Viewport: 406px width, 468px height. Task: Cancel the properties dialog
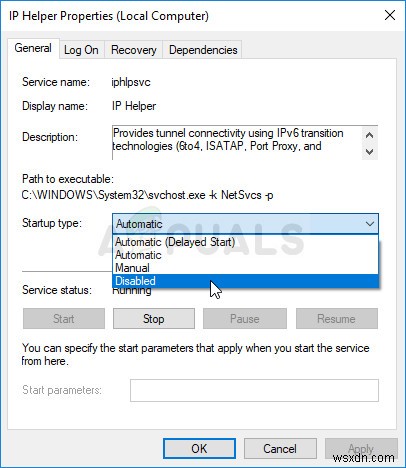(280, 449)
